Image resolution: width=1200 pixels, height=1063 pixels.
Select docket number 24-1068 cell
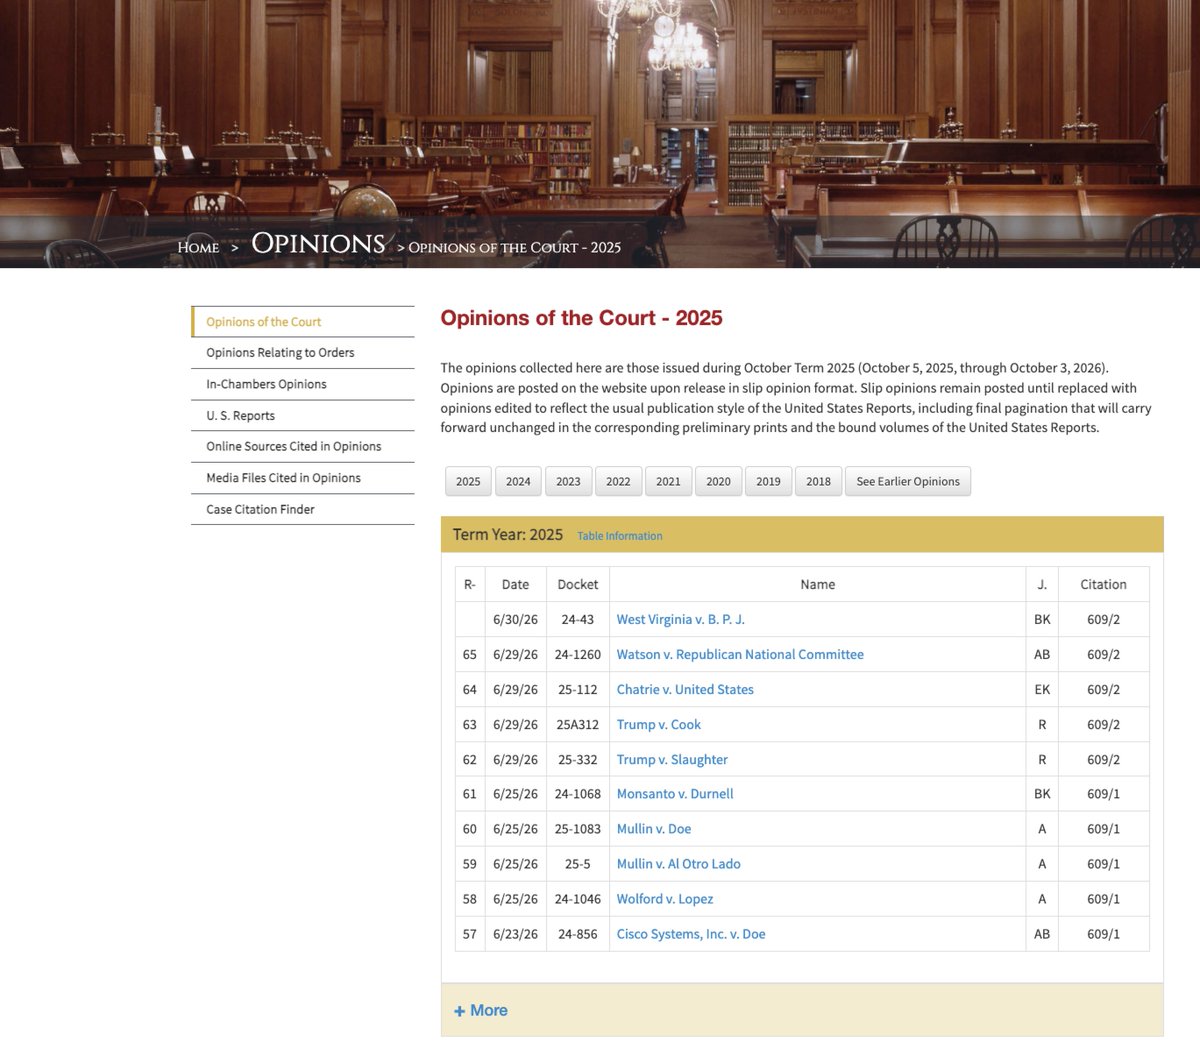tap(578, 794)
